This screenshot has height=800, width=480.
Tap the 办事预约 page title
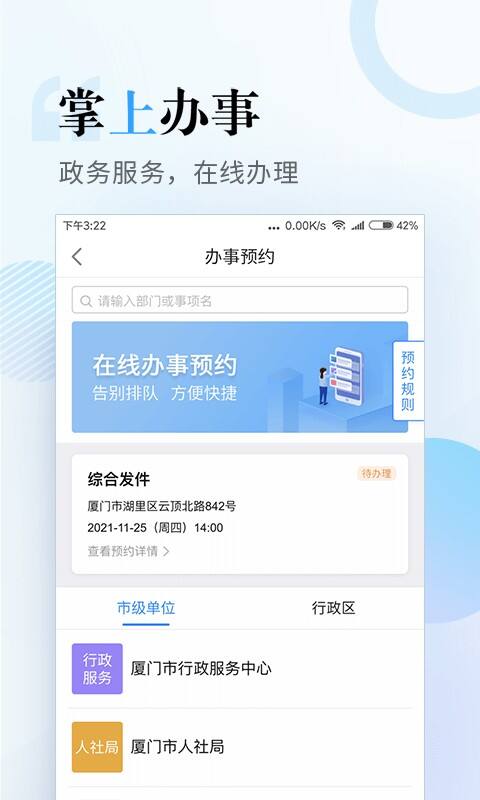240,257
